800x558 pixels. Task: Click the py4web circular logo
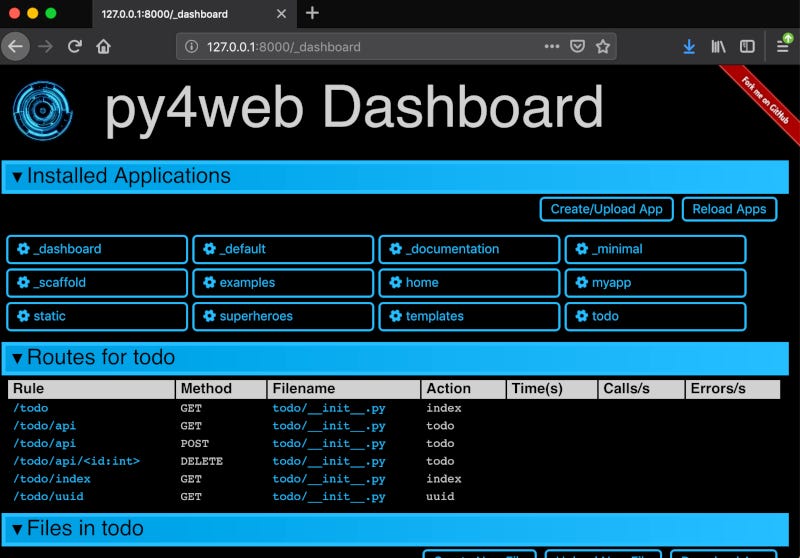(x=42, y=110)
